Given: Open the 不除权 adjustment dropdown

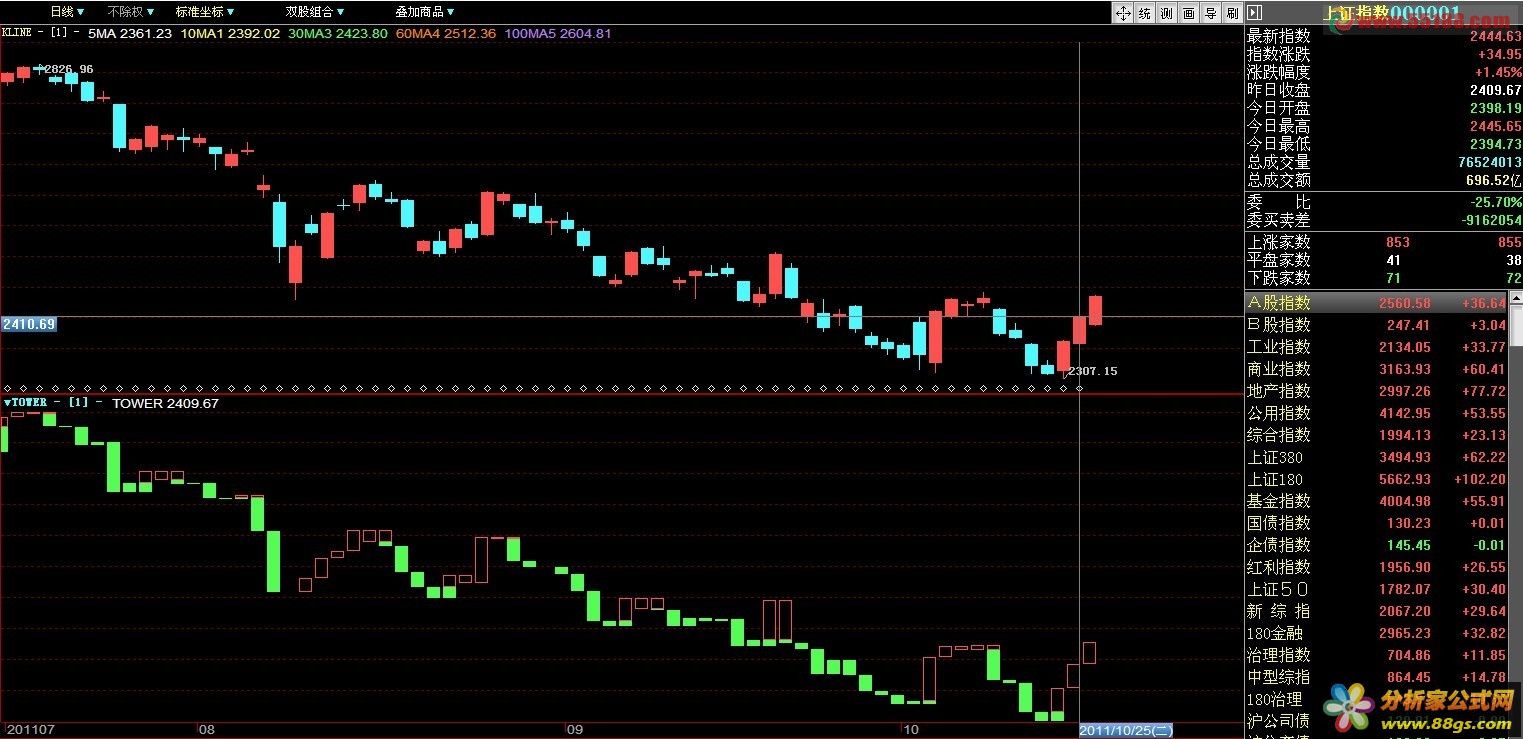Looking at the screenshot, I should (x=131, y=12).
